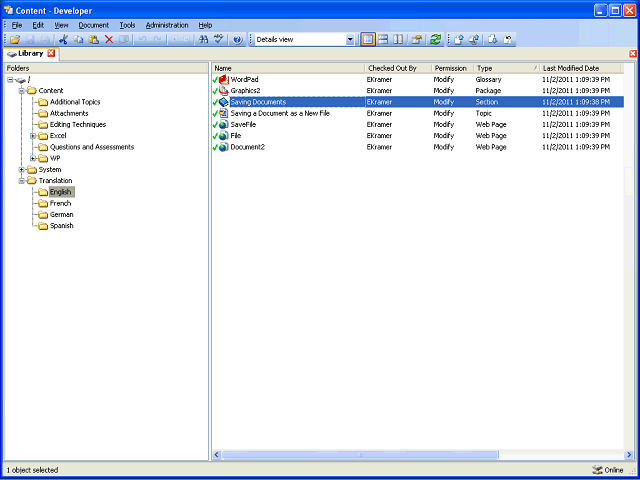Run the ABC spell check icon

[x=219, y=40]
